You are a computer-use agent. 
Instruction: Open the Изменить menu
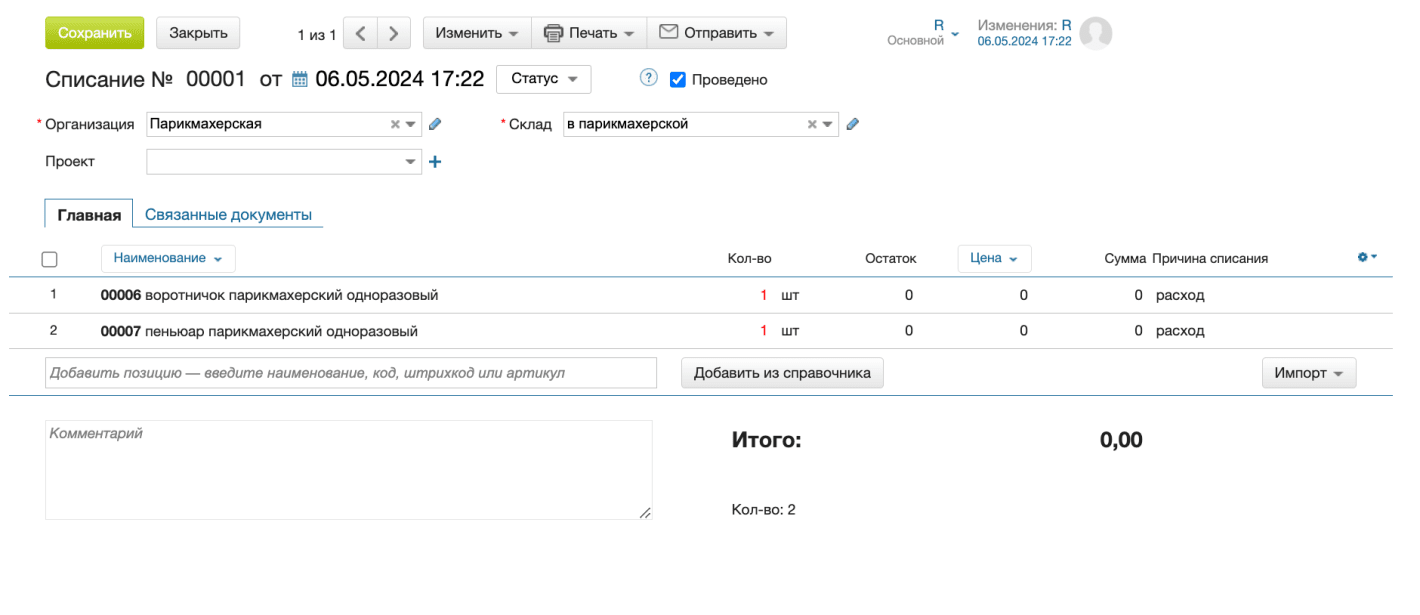(477, 32)
